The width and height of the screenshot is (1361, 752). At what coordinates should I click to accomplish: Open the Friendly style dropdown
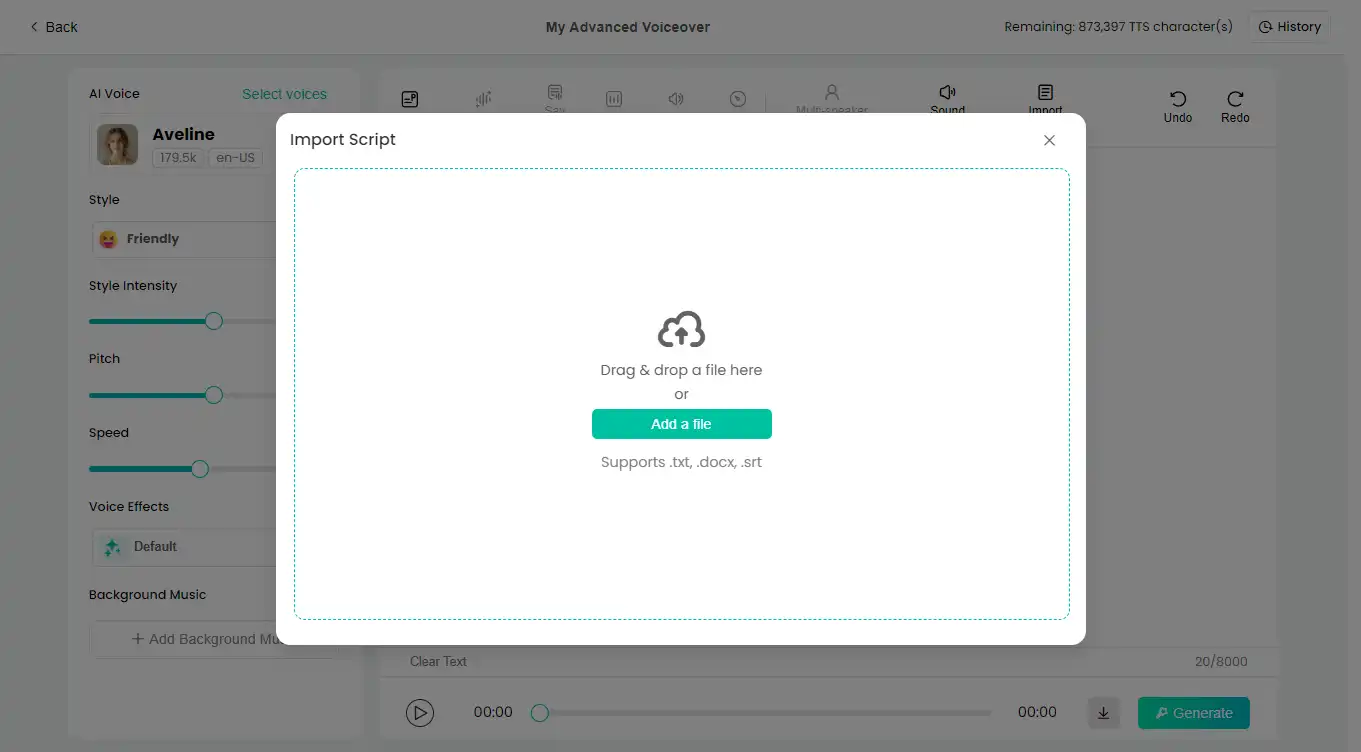(x=184, y=239)
